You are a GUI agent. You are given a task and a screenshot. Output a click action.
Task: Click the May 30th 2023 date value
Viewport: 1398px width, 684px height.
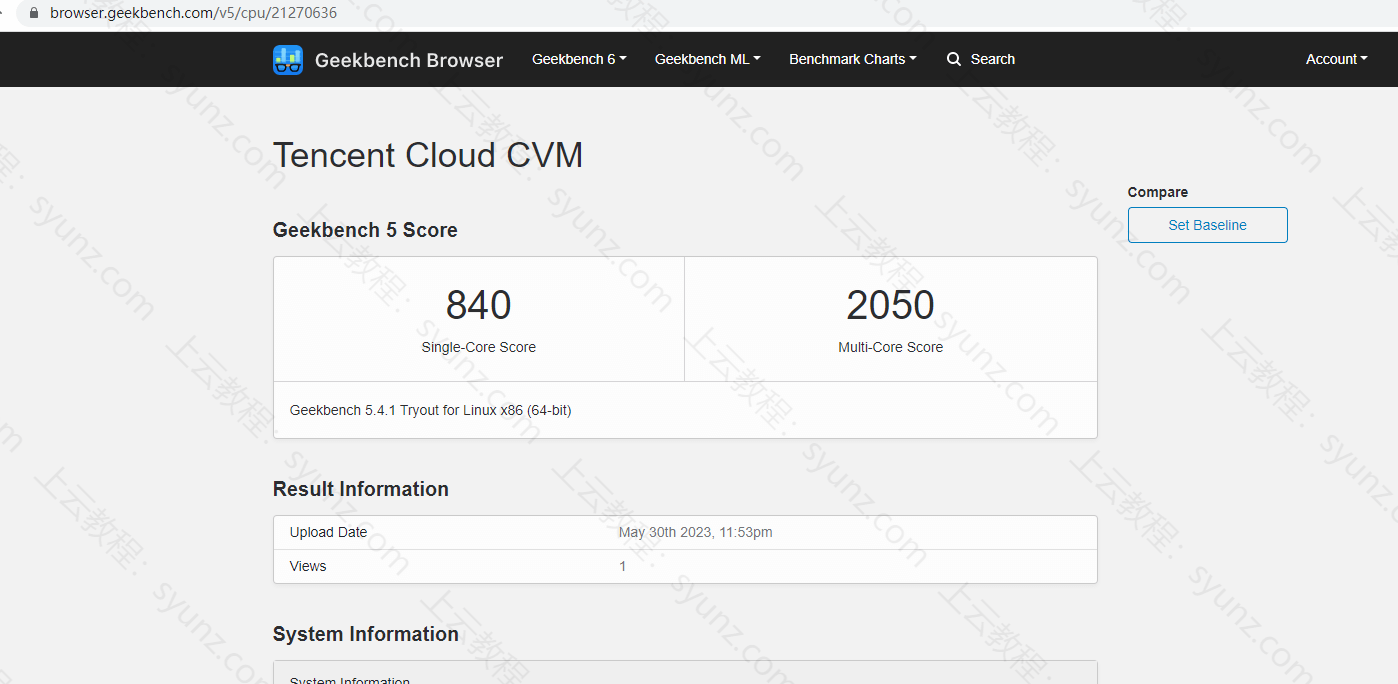(695, 532)
